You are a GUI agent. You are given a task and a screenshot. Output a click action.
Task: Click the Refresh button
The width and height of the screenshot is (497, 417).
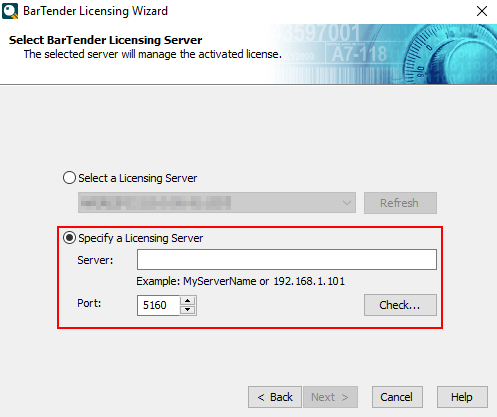tap(400, 203)
